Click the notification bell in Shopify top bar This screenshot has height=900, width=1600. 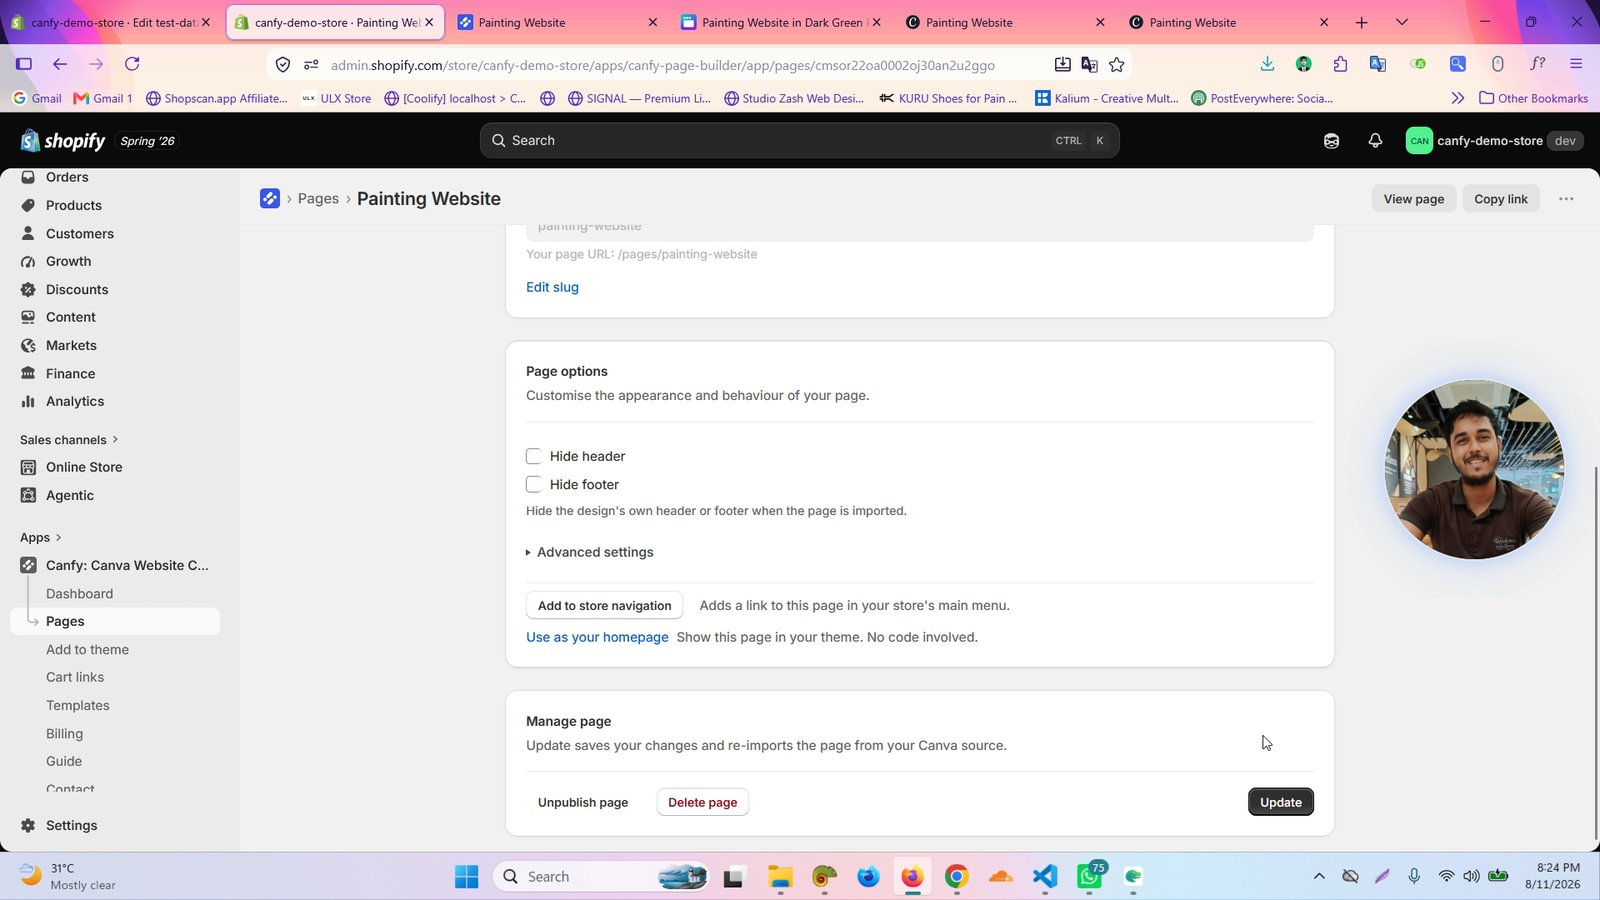click(1375, 141)
